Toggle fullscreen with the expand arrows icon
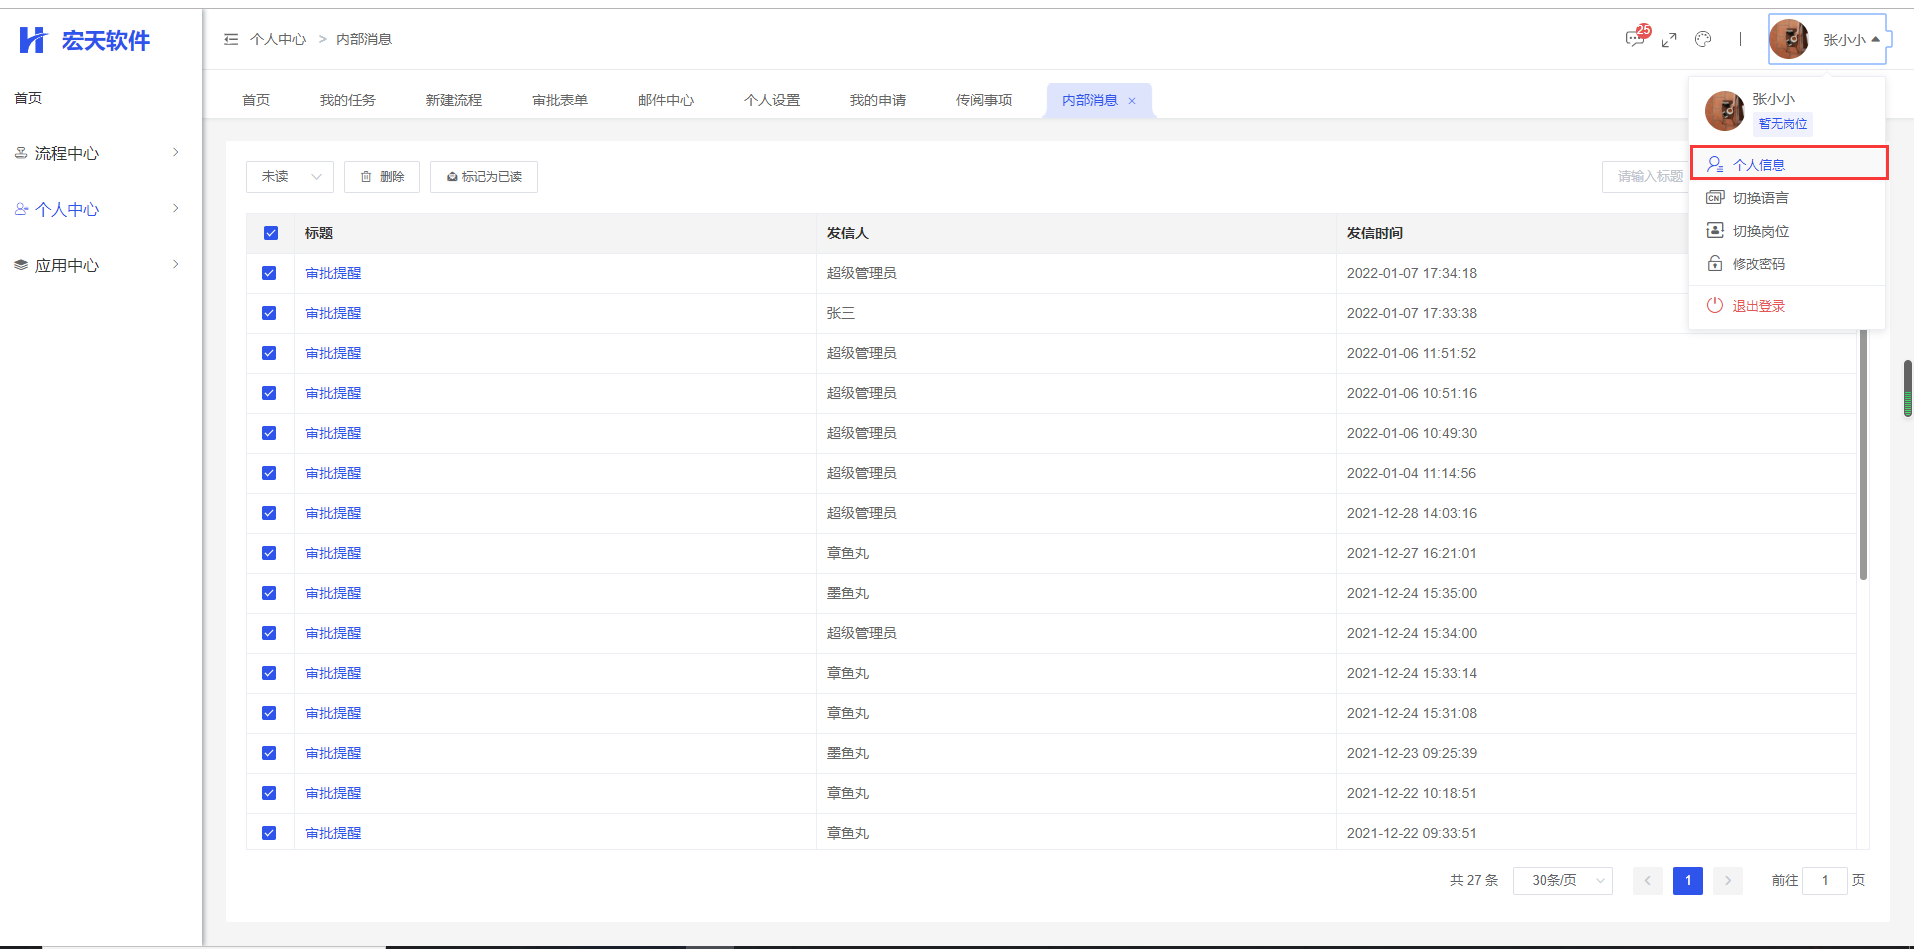Image resolution: width=1914 pixels, height=949 pixels. 1669,40
